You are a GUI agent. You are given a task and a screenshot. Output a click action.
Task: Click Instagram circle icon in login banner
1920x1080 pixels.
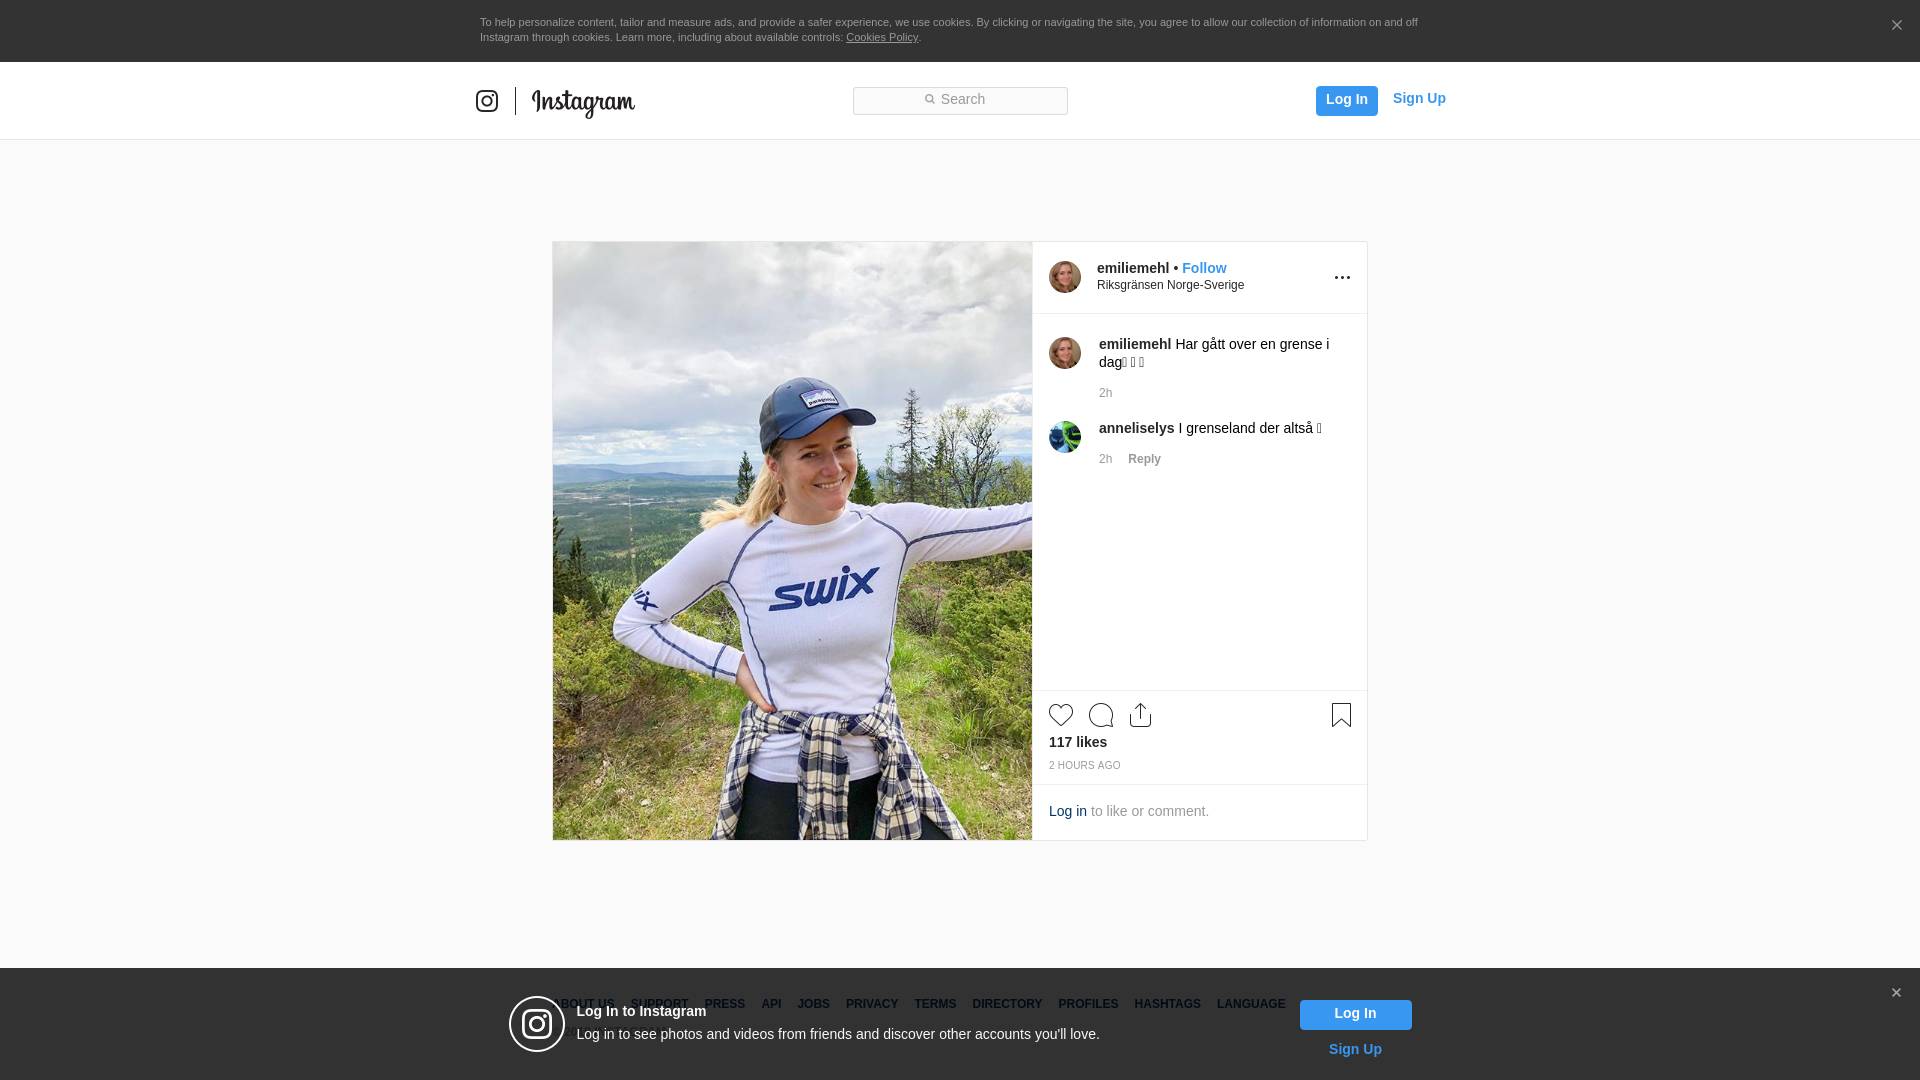(537, 1024)
